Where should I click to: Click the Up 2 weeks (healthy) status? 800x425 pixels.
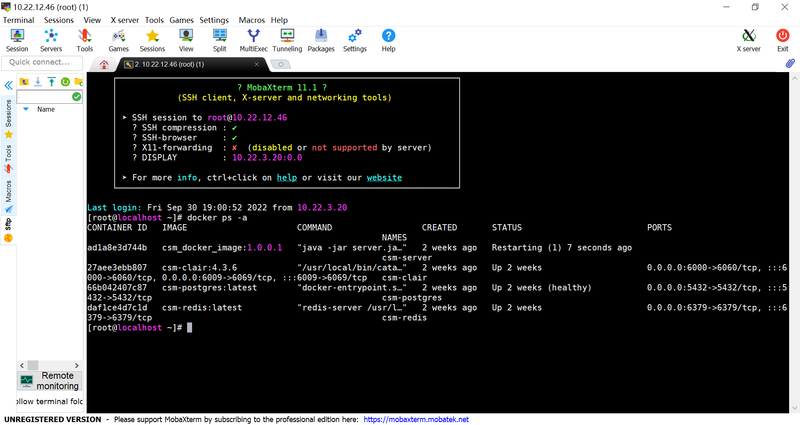pyautogui.click(x=542, y=287)
